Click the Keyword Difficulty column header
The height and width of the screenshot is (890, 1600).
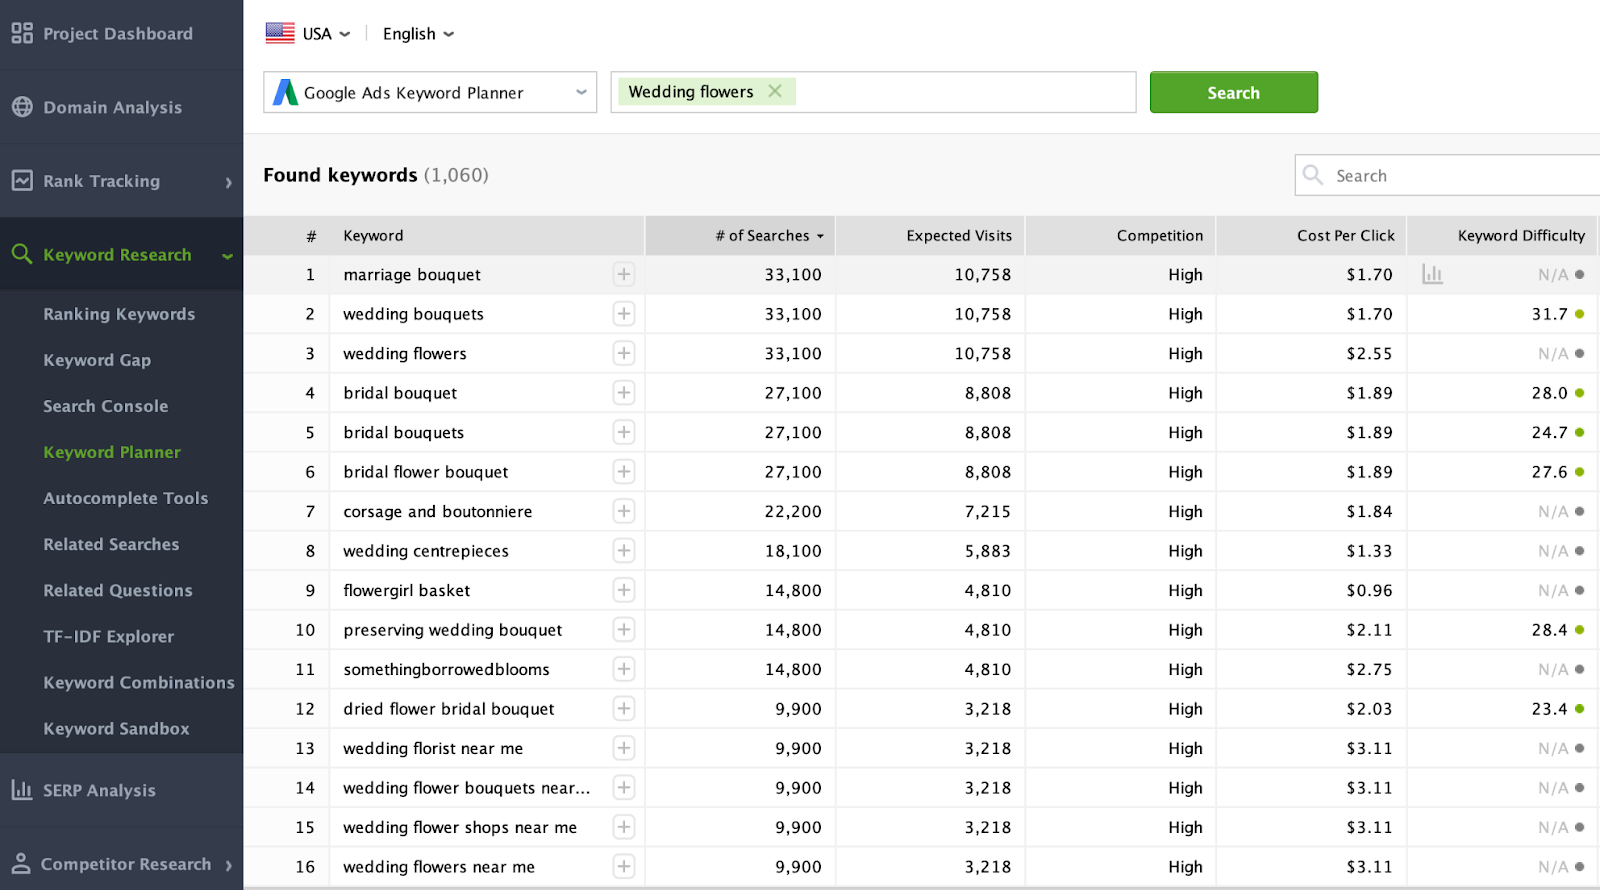1520,236
